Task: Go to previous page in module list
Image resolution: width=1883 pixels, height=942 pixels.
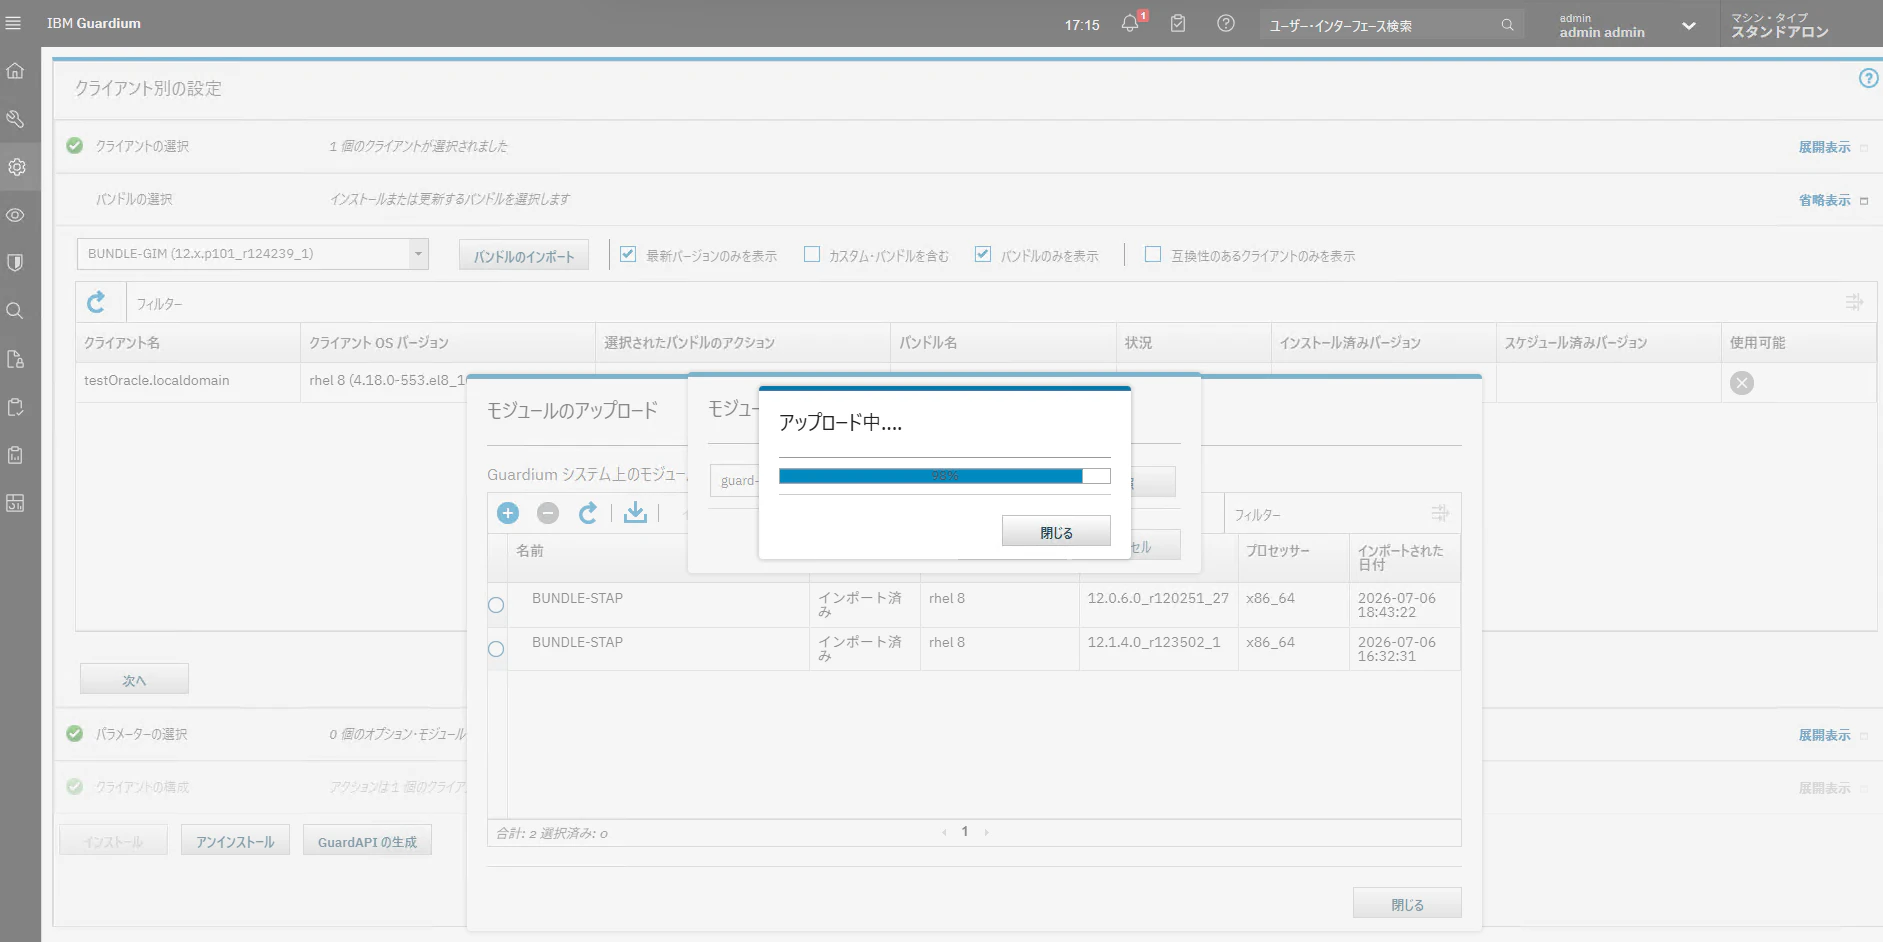Action: [944, 832]
